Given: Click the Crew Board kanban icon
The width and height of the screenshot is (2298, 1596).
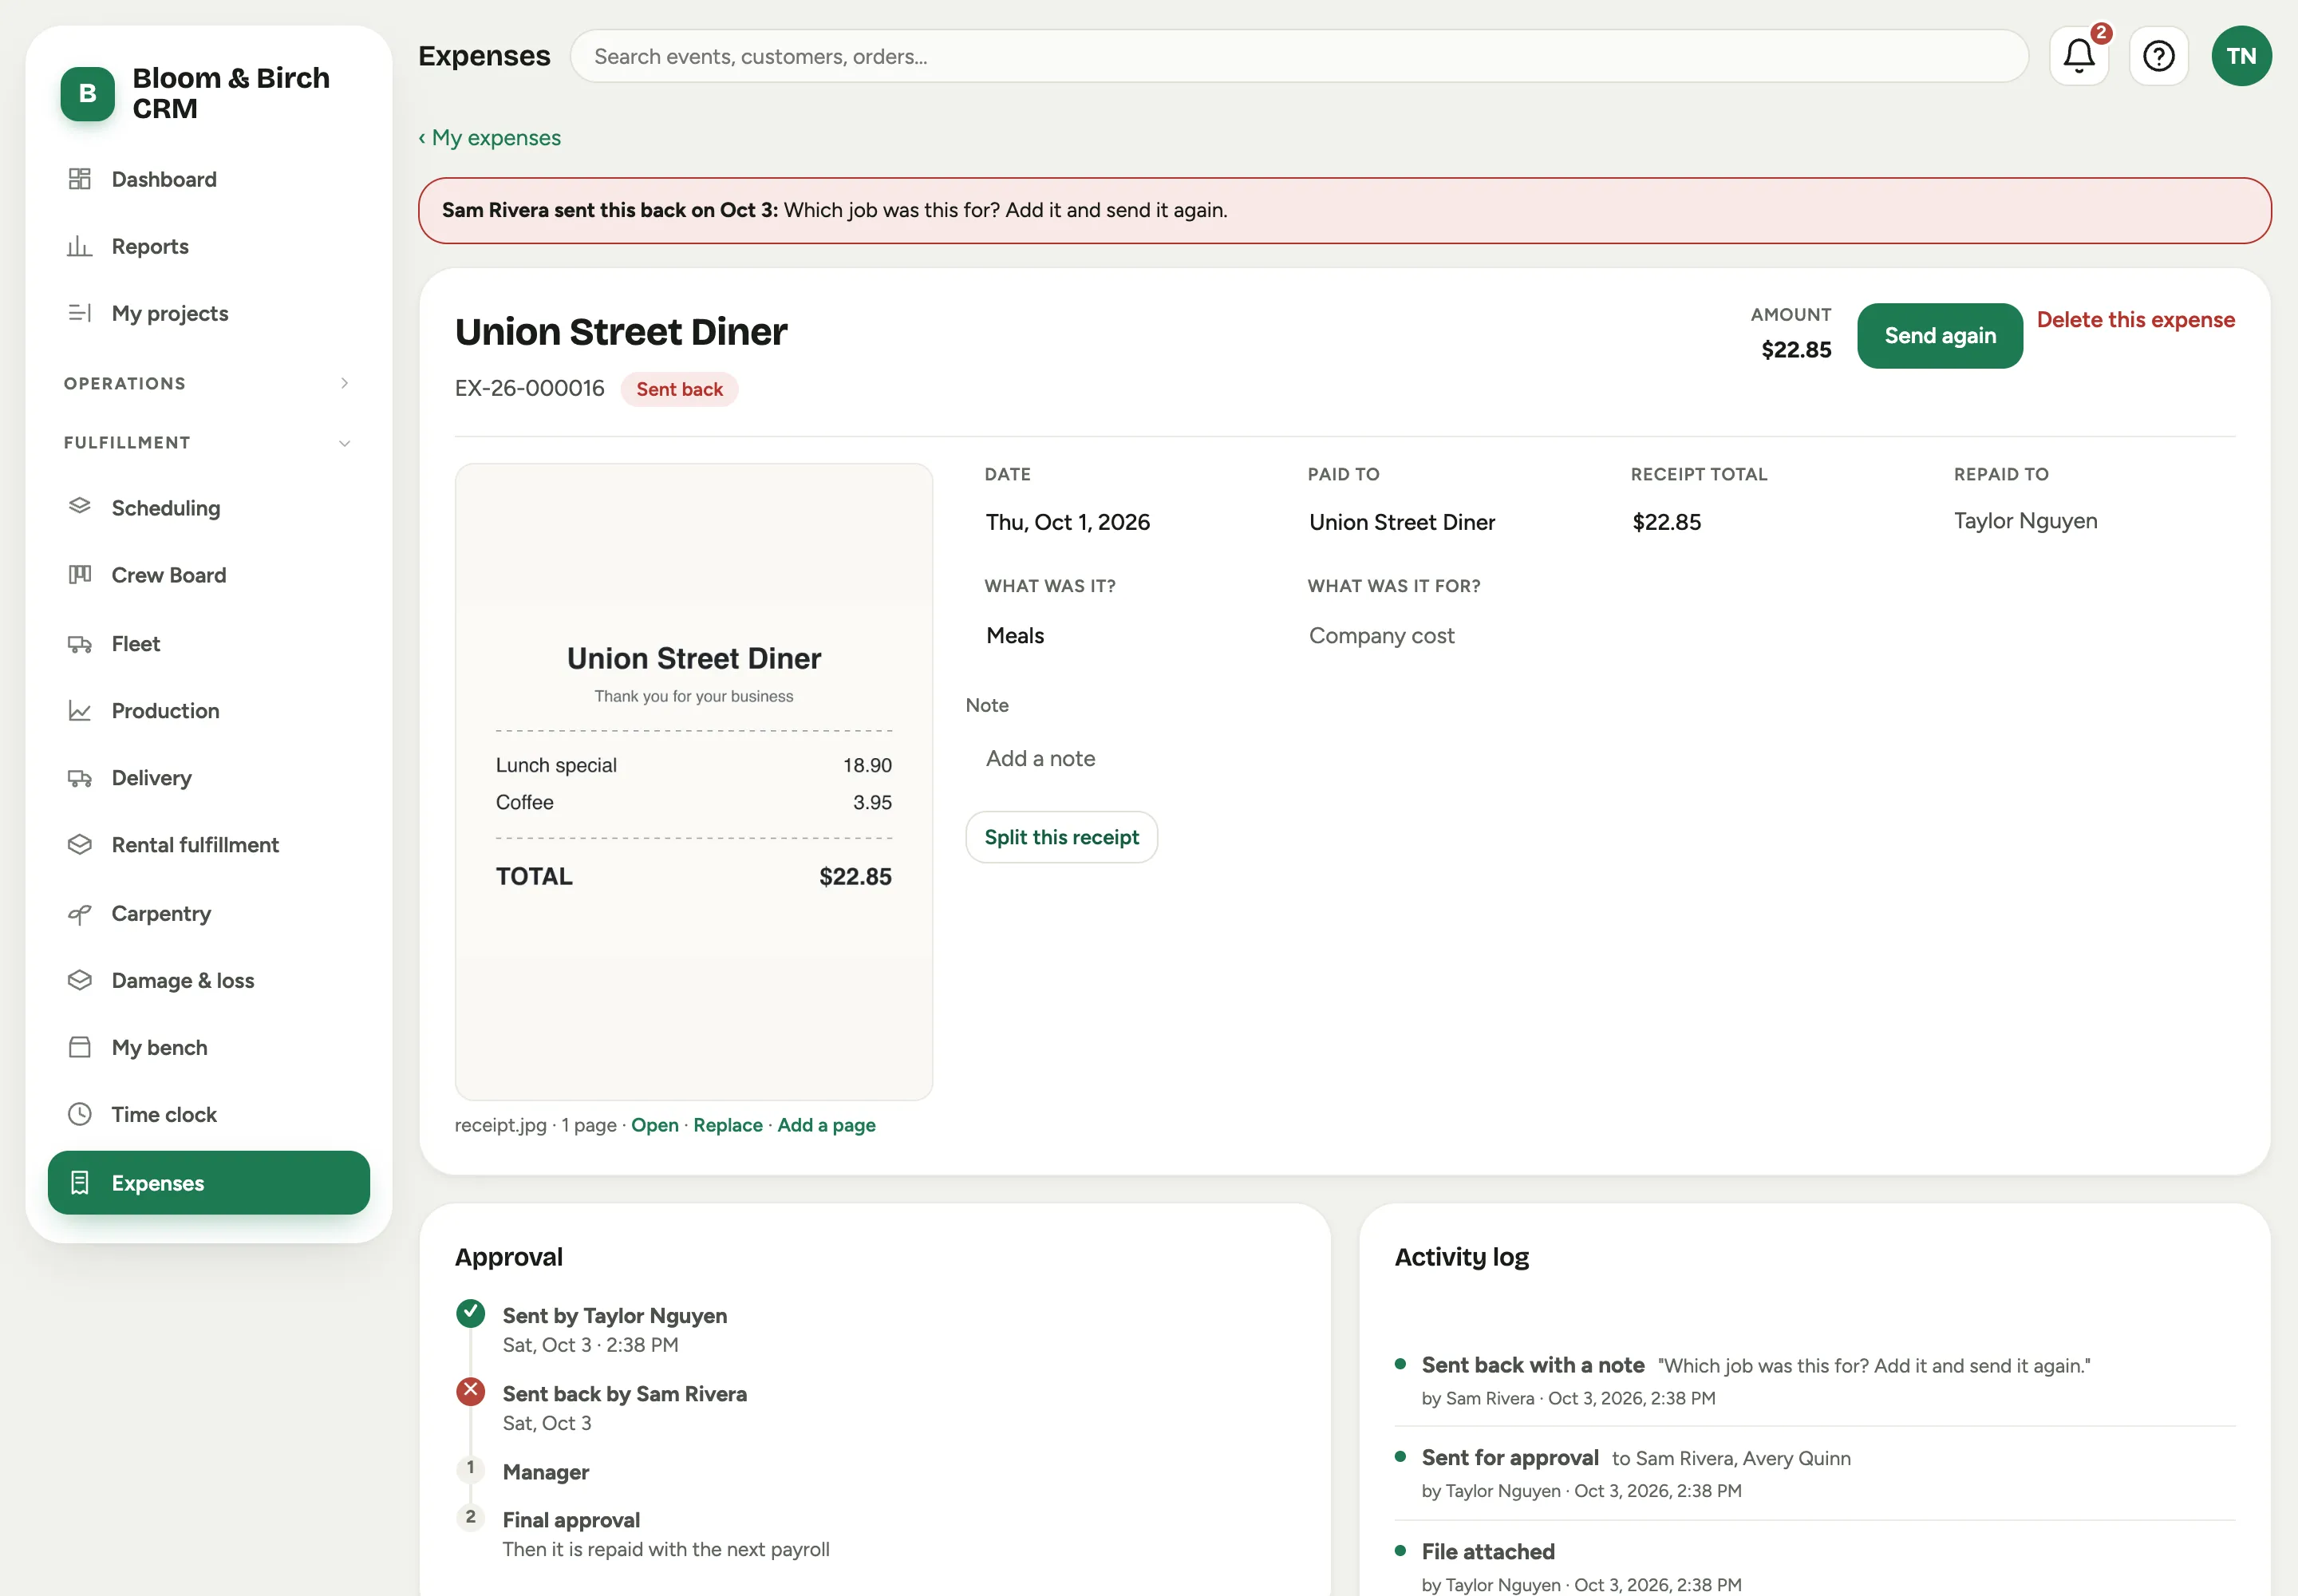Looking at the screenshot, I should click(x=80, y=575).
